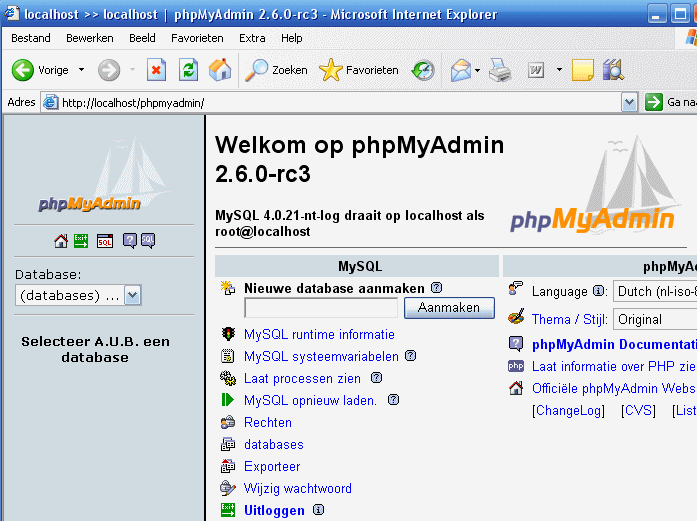Viewport: 697px width, 521px height.
Task: Open the ChangeLog link
Action: (x=569, y=411)
